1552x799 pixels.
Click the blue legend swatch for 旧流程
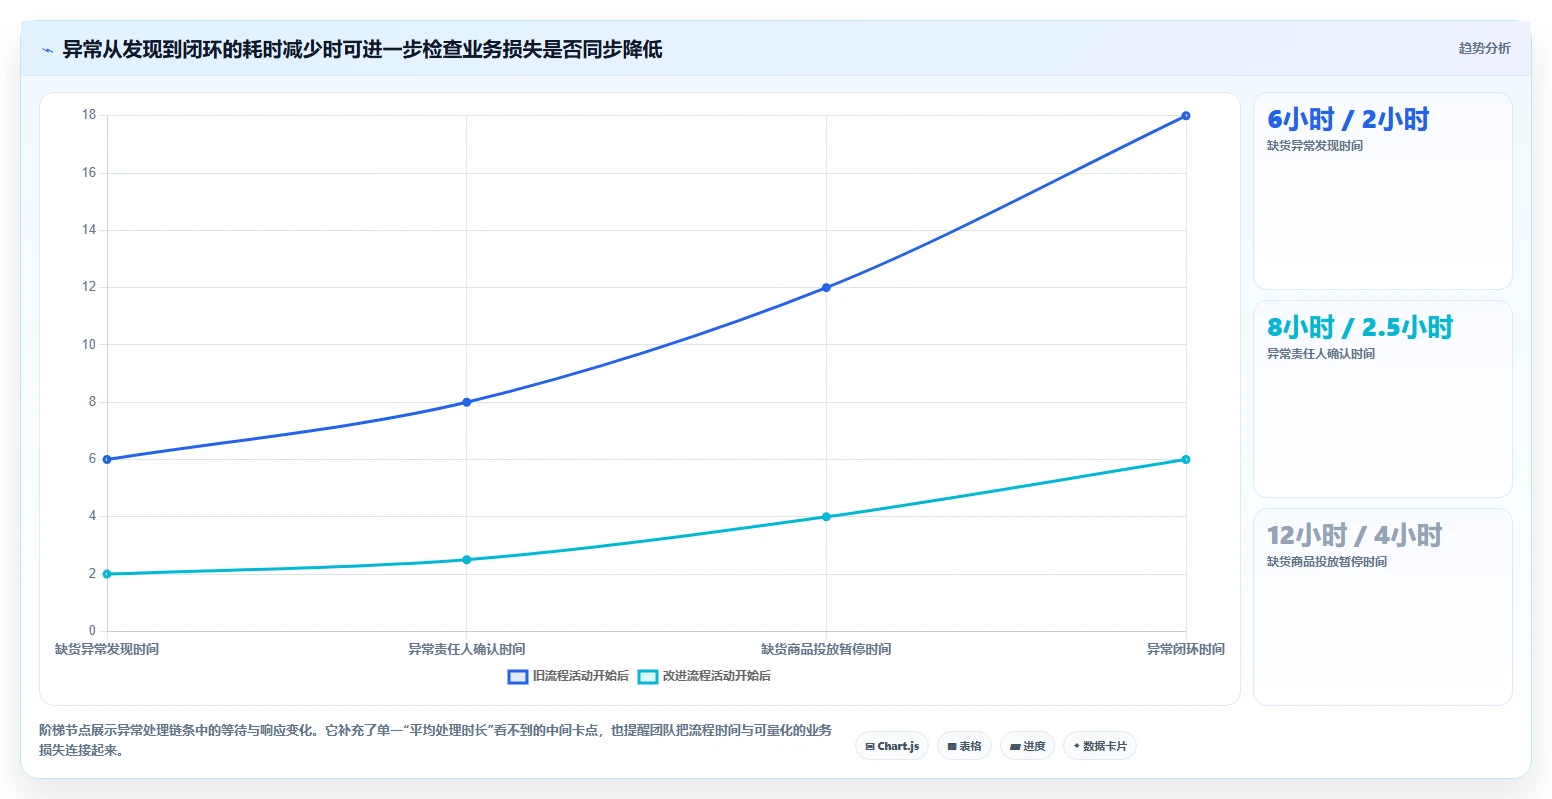[518, 677]
